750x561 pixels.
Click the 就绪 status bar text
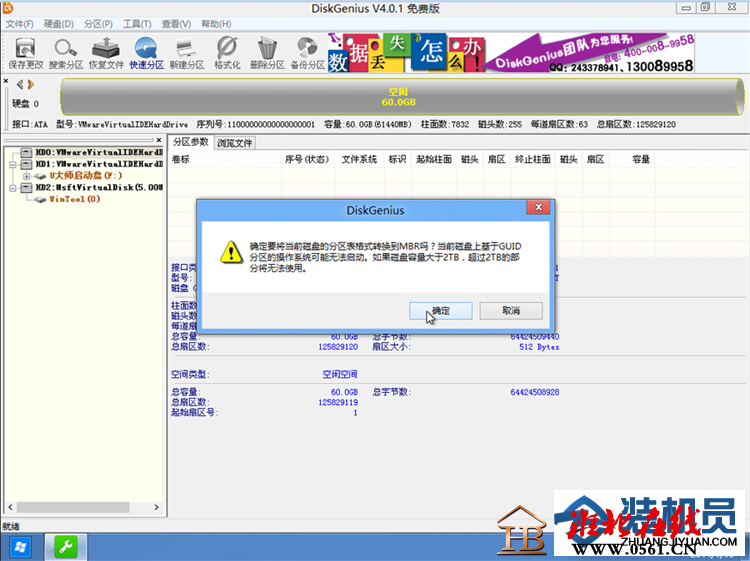click(x=11, y=527)
